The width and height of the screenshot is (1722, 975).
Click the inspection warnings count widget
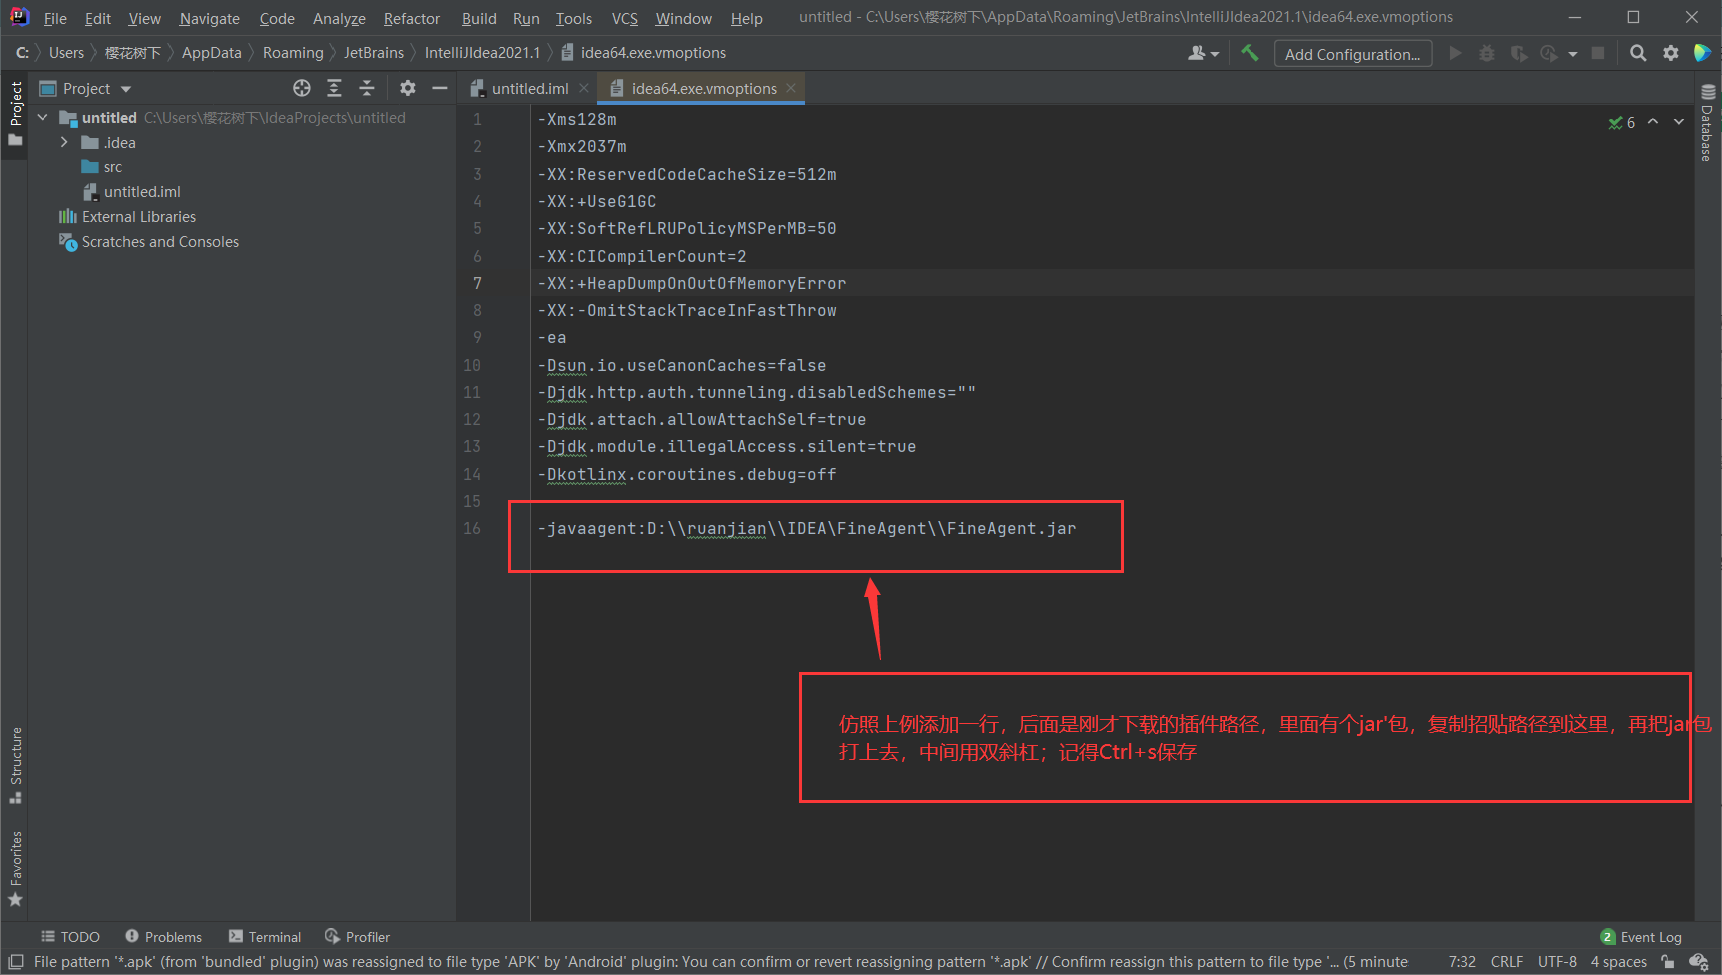pos(1622,122)
